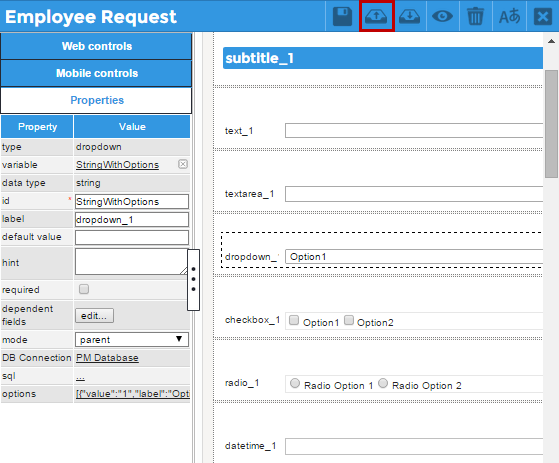Click the save floppy disk icon
The width and height of the screenshot is (559, 463).
(x=342, y=17)
